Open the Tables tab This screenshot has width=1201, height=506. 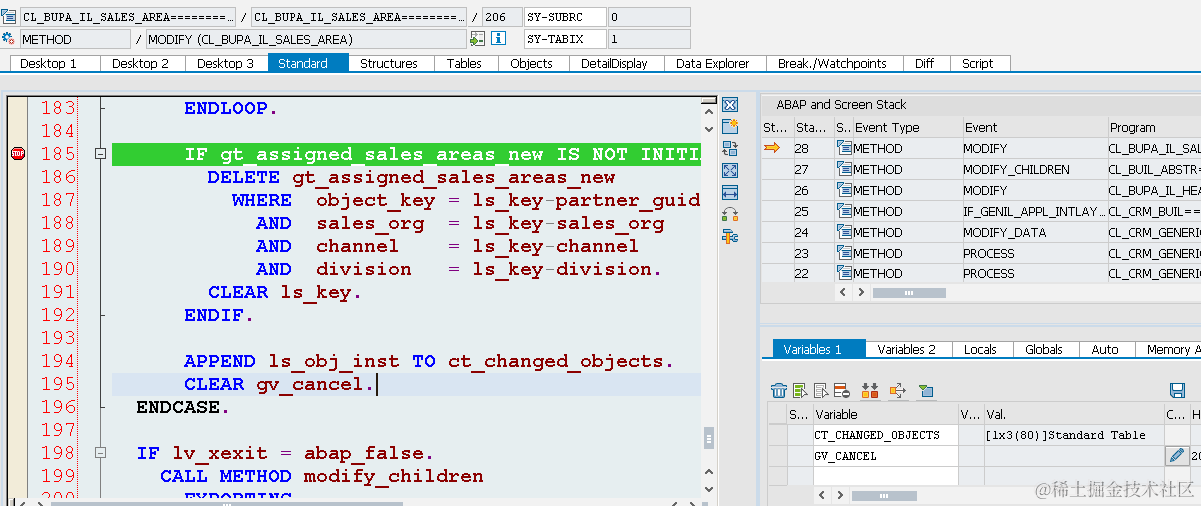point(464,63)
